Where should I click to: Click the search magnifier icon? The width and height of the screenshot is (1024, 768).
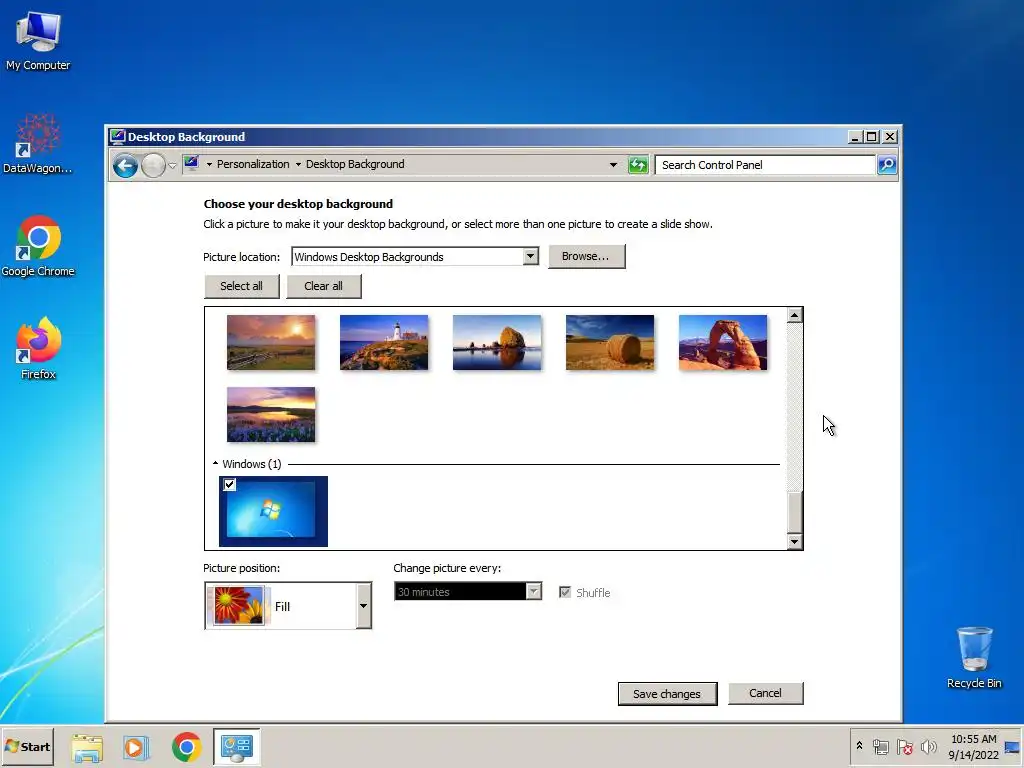(x=887, y=165)
